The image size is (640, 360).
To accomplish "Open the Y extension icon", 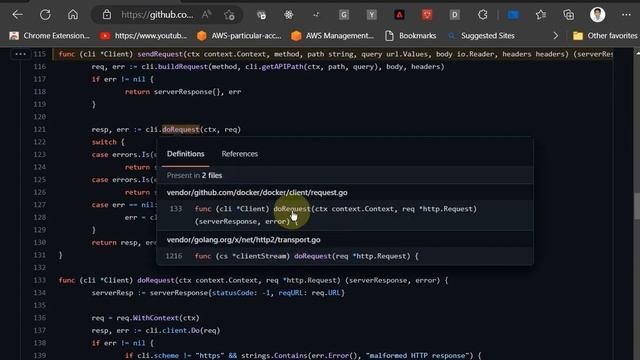I will point(371,15).
